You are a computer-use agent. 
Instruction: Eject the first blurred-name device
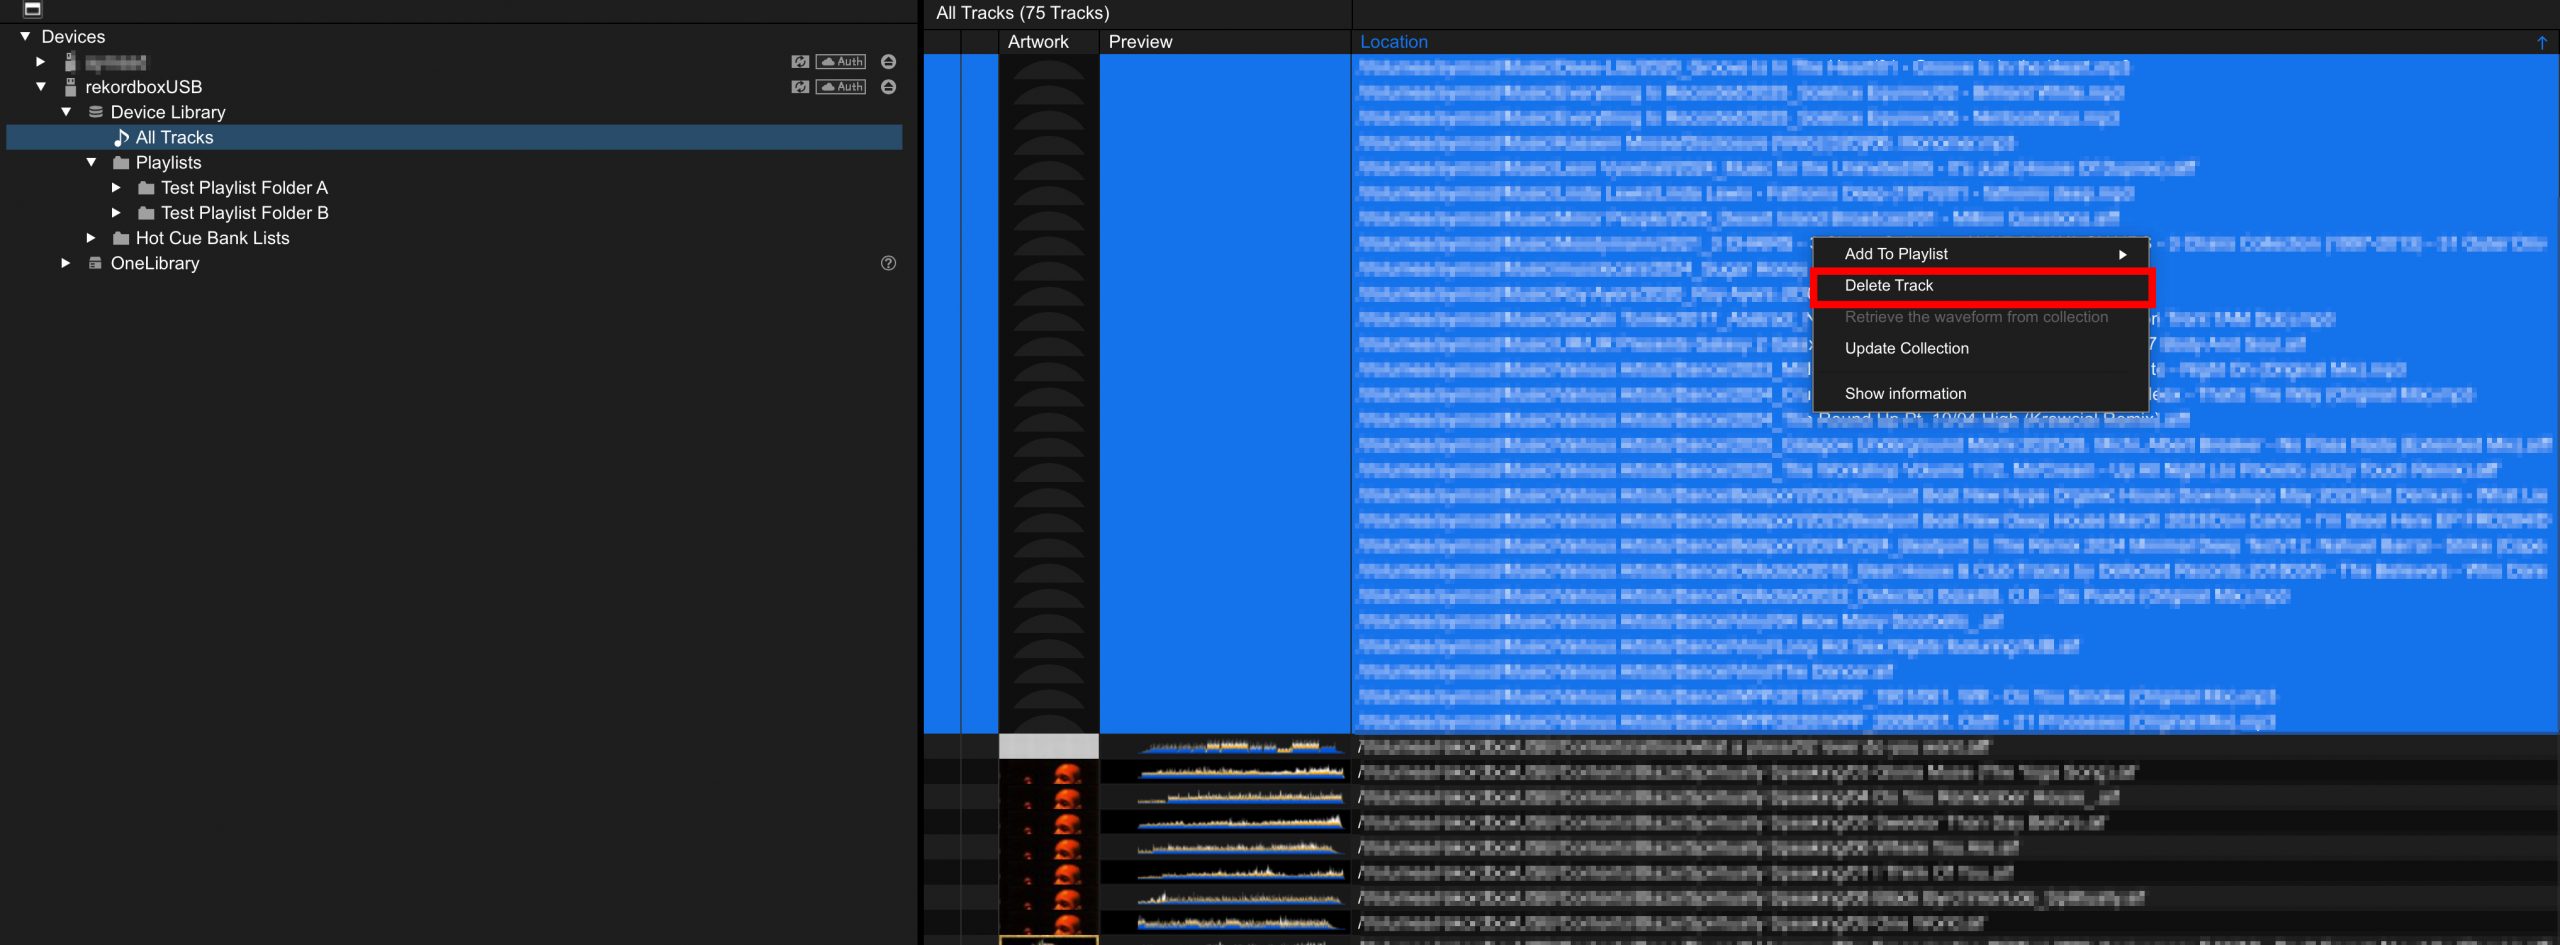click(888, 62)
